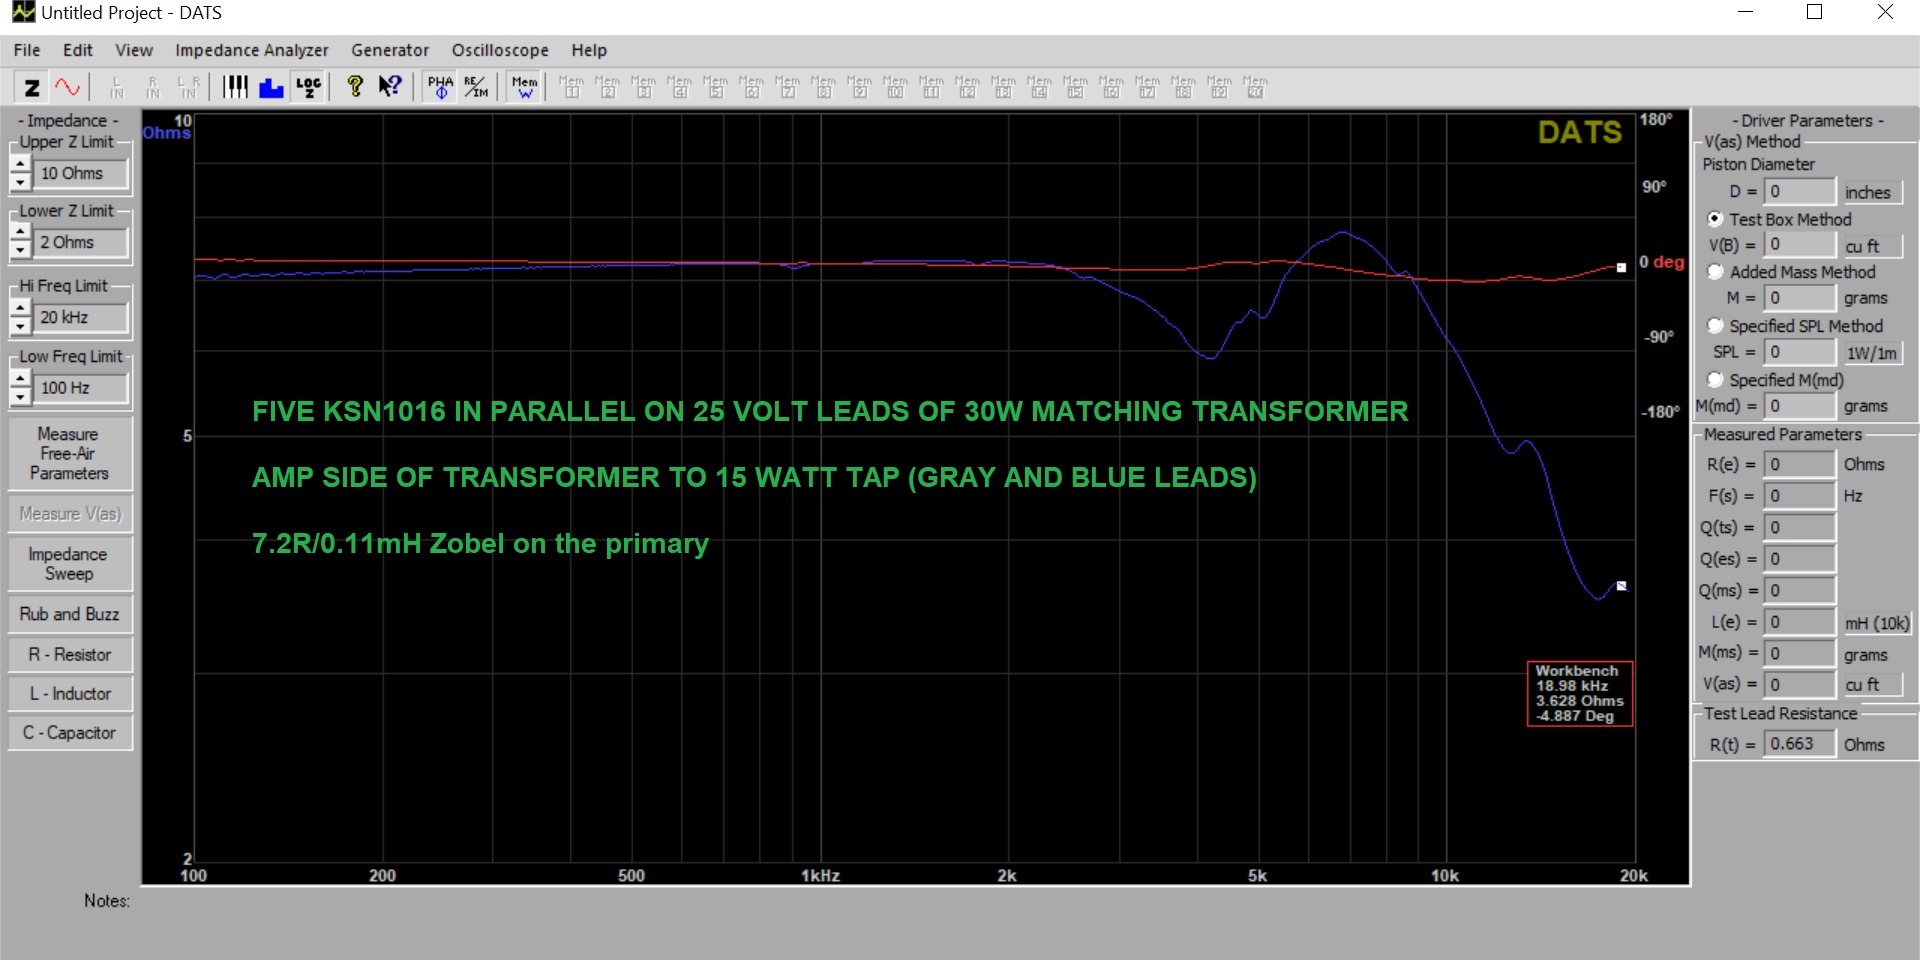Select memory slot Mem 6 icon
Viewport: 1920px width, 960px height.
tap(751, 87)
